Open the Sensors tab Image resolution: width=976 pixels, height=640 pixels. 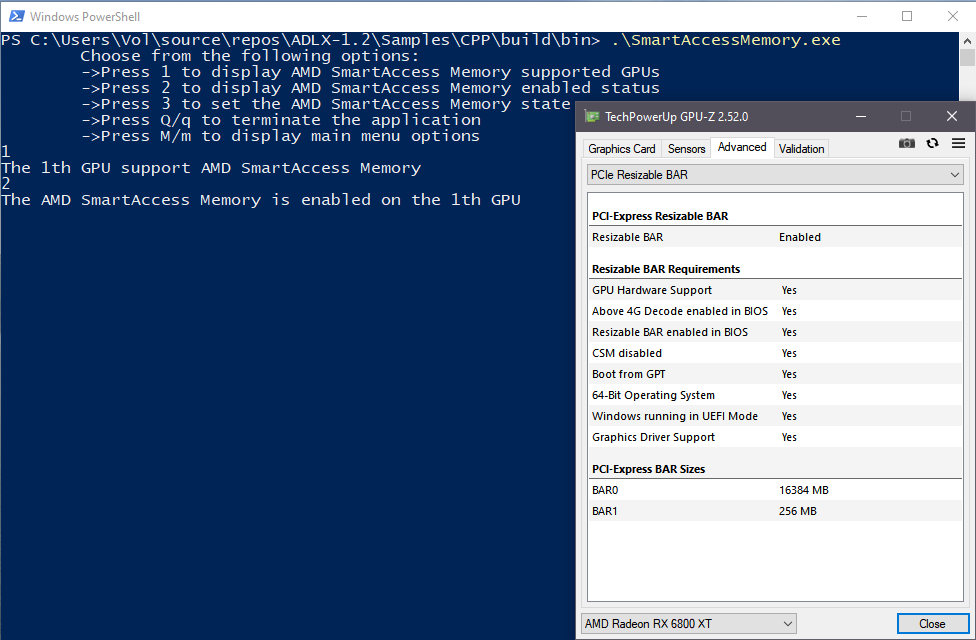point(686,149)
